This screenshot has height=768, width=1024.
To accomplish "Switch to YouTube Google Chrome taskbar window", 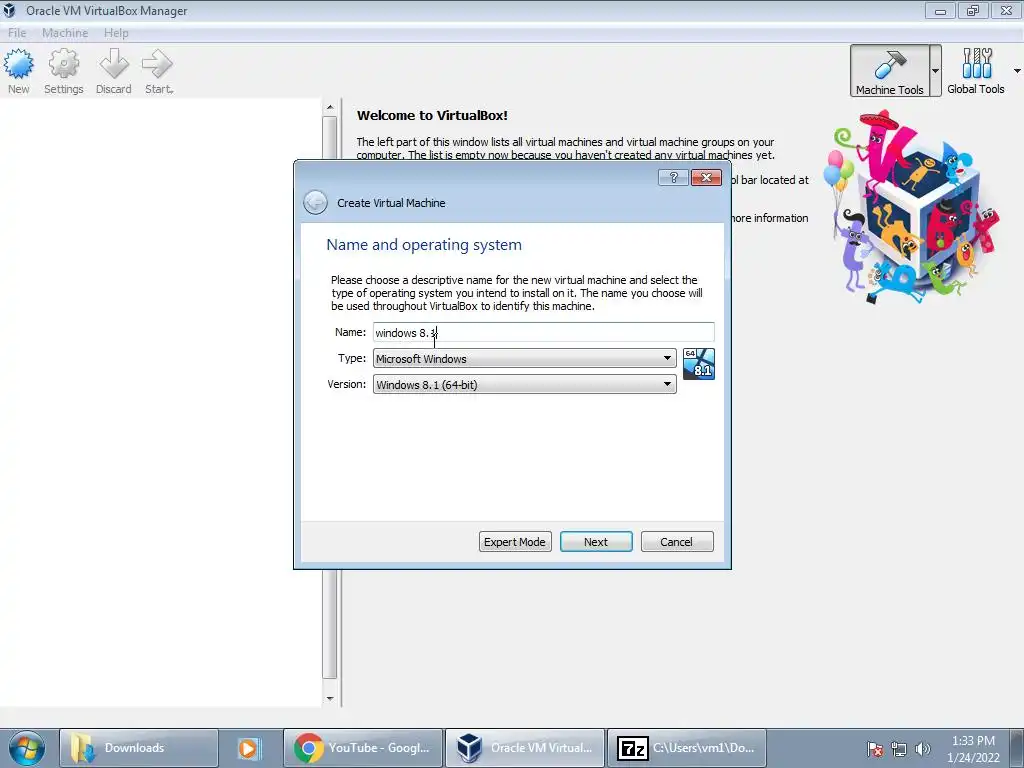I will (363, 748).
